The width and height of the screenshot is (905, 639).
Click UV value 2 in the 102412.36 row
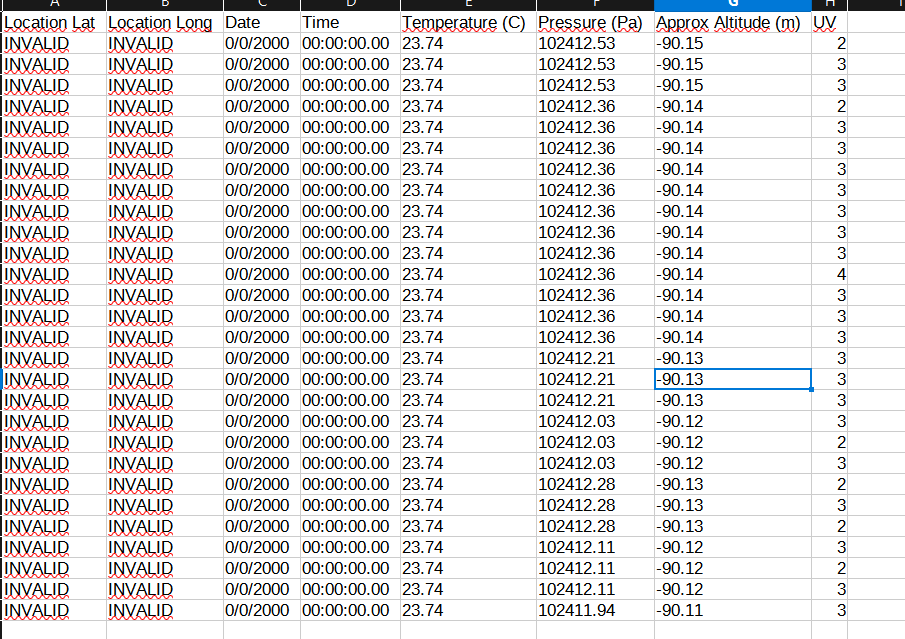tap(829, 106)
